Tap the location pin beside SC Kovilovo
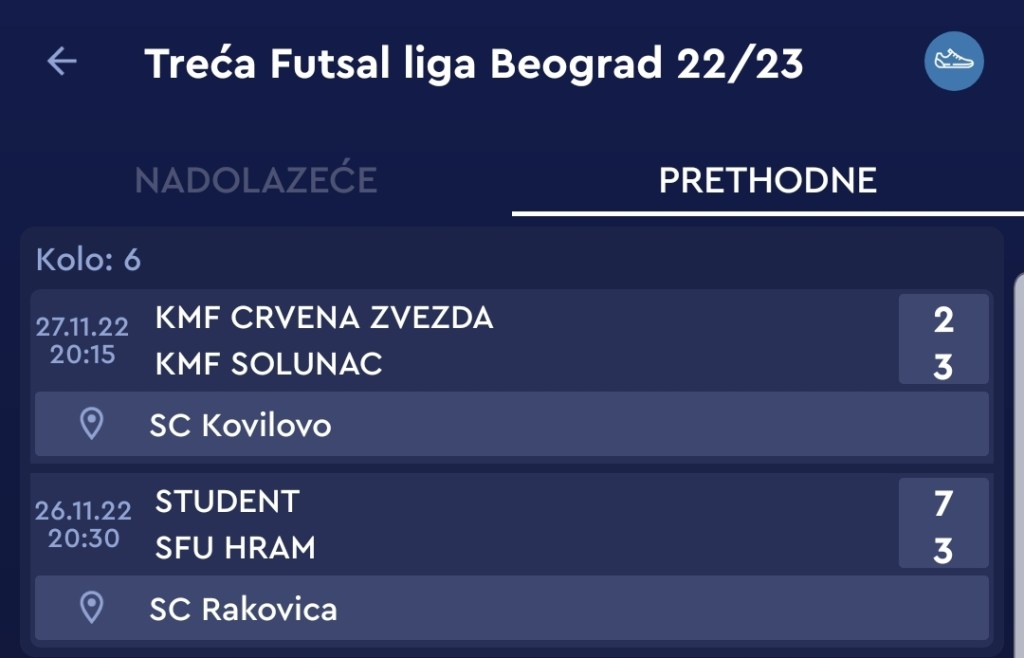The width and height of the screenshot is (1024, 658). click(x=92, y=424)
